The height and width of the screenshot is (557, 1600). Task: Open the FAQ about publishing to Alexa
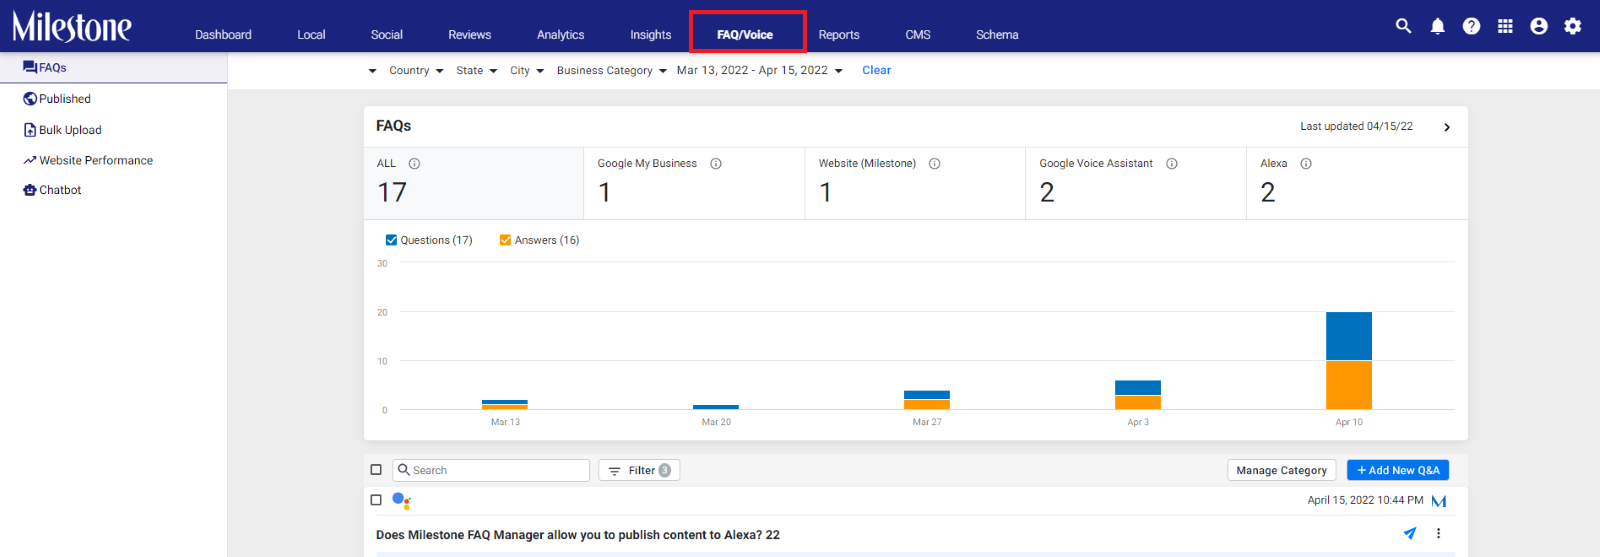tap(578, 535)
